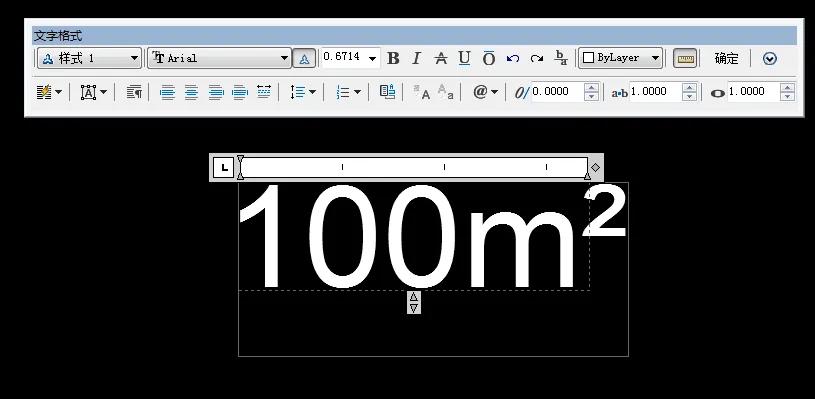This screenshot has width=815, height=399.
Task: Click the text box height adjust arrows
Action: pos(414,302)
